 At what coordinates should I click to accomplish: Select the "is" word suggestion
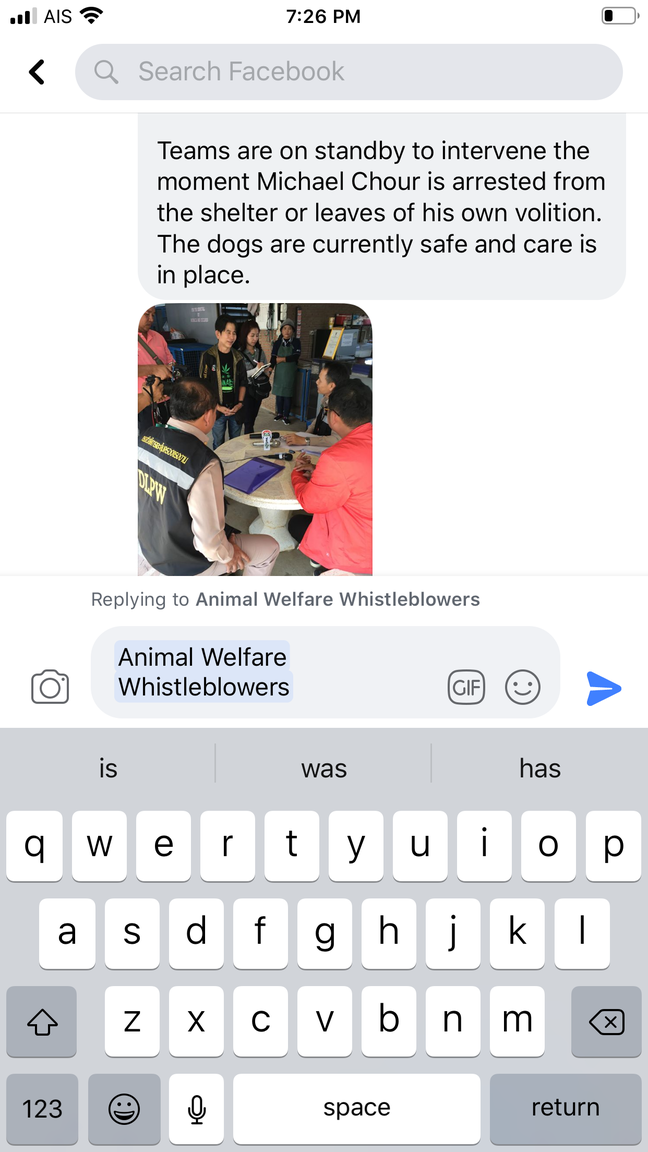coord(108,768)
